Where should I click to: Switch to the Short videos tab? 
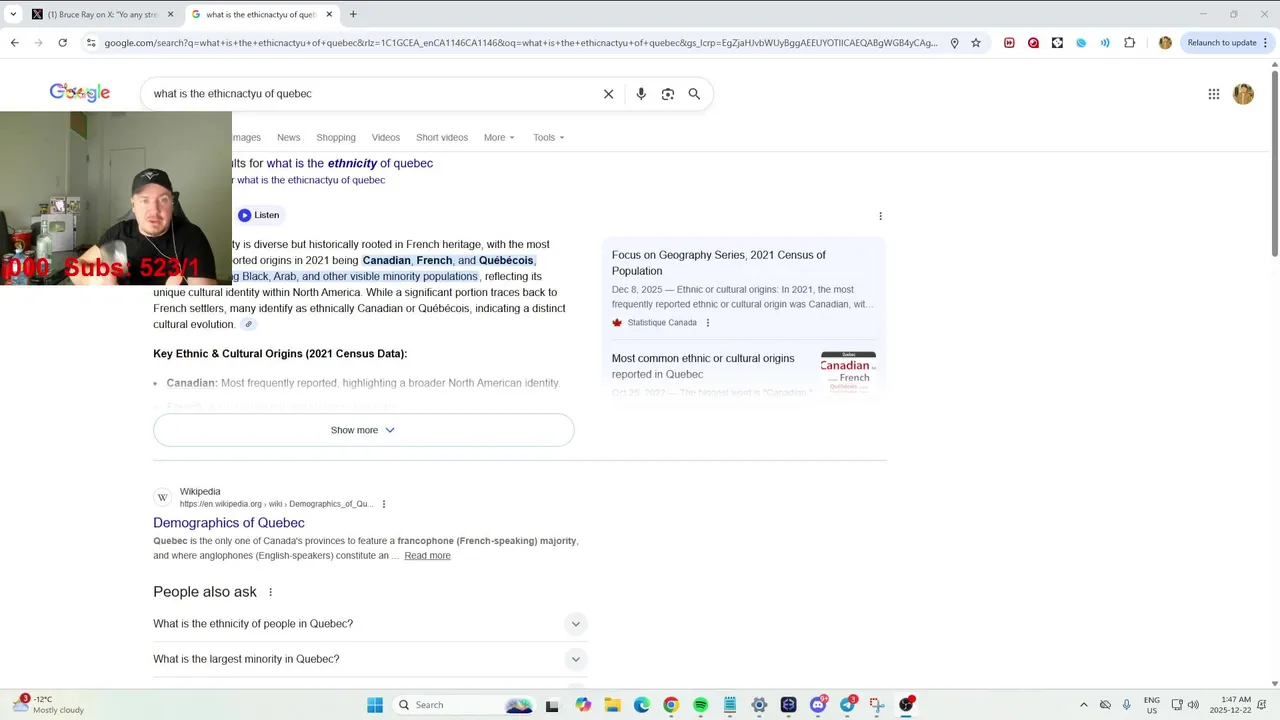tap(442, 137)
